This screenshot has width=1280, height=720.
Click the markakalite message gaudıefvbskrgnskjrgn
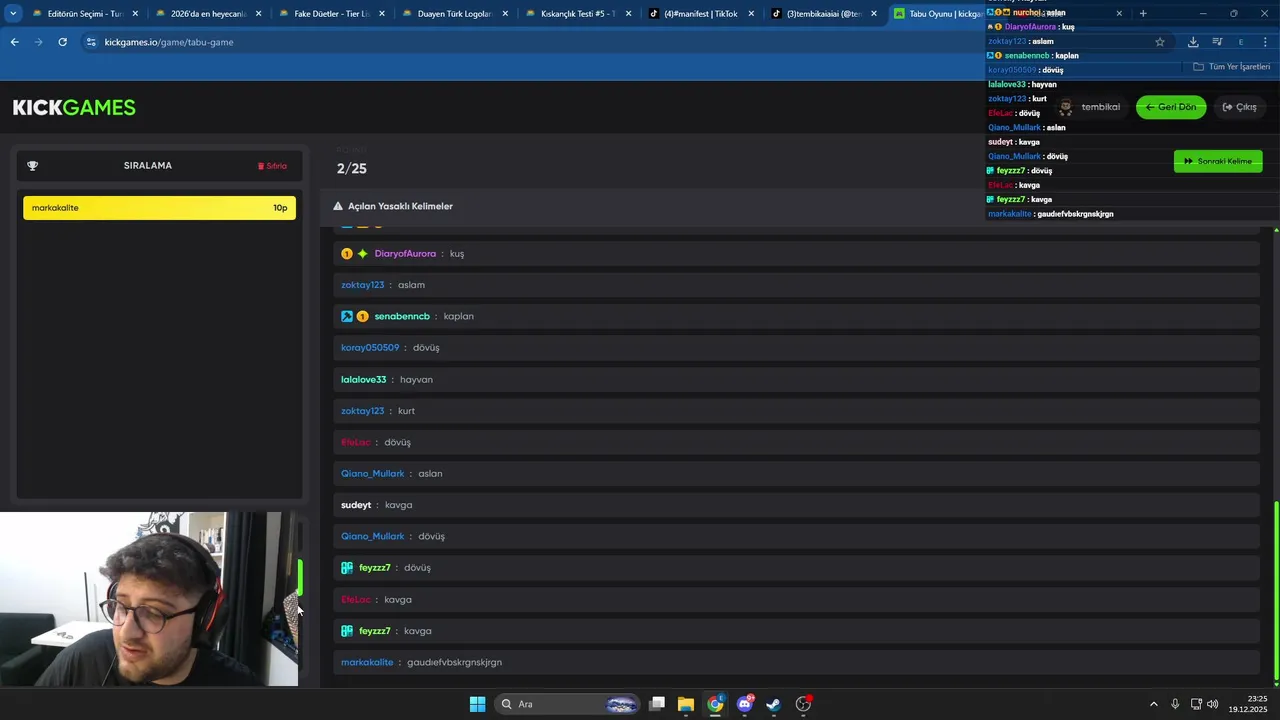[454, 662]
